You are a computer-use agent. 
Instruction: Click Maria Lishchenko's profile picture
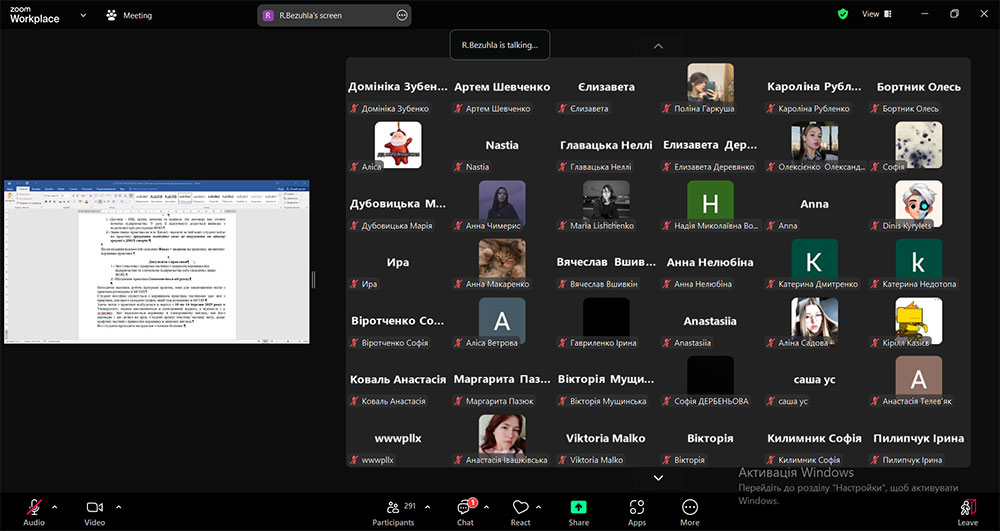[x=607, y=201]
